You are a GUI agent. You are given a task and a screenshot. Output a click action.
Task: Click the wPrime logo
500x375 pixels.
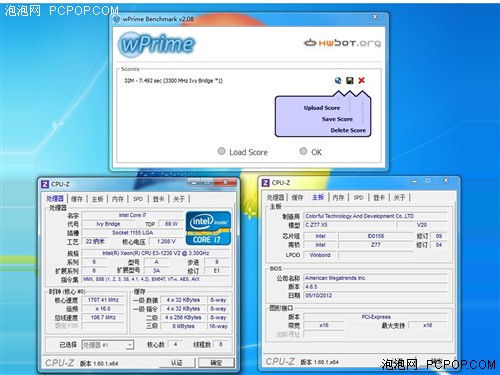tap(157, 44)
